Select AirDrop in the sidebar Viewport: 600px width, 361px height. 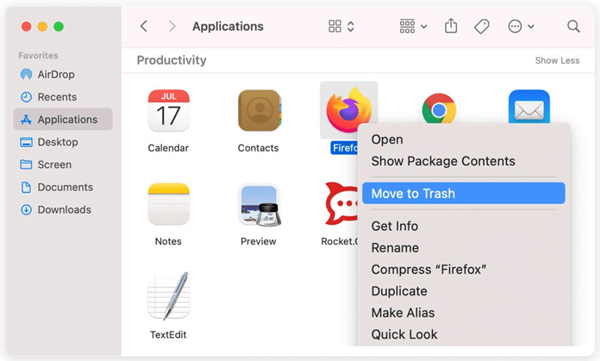pyautogui.click(x=63, y=74)
